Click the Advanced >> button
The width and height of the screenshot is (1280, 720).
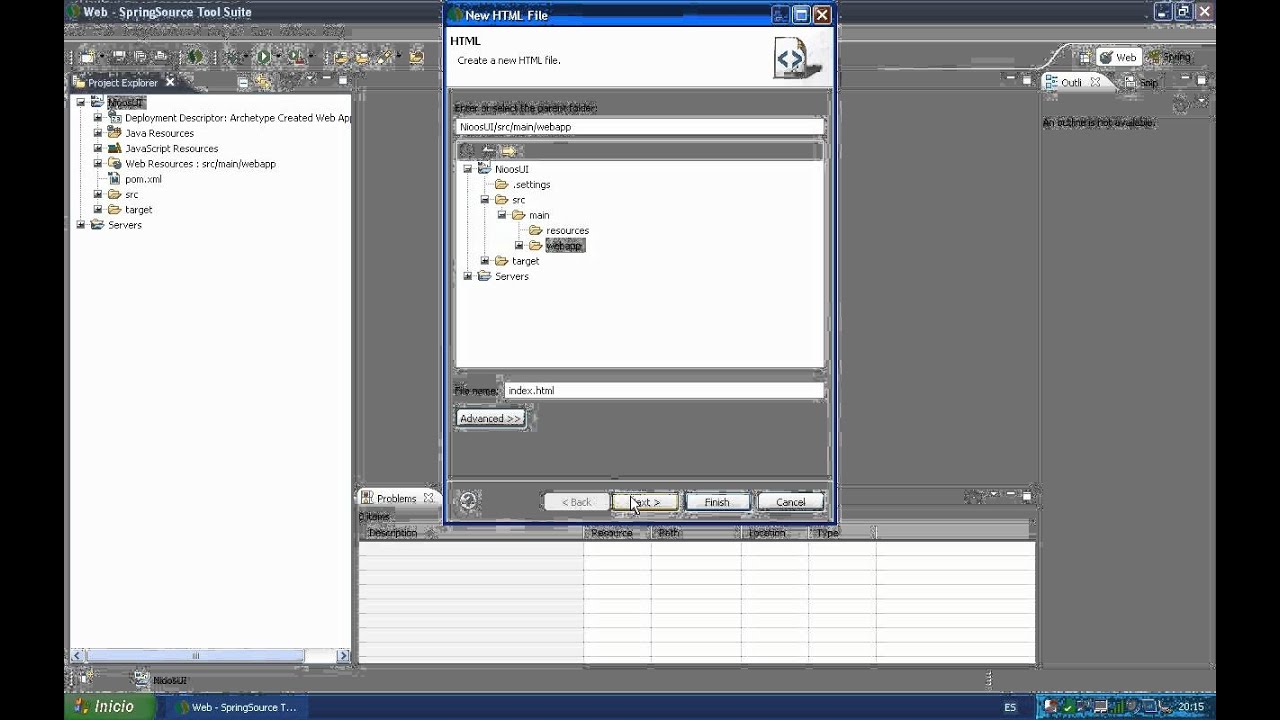pos(490,418)
